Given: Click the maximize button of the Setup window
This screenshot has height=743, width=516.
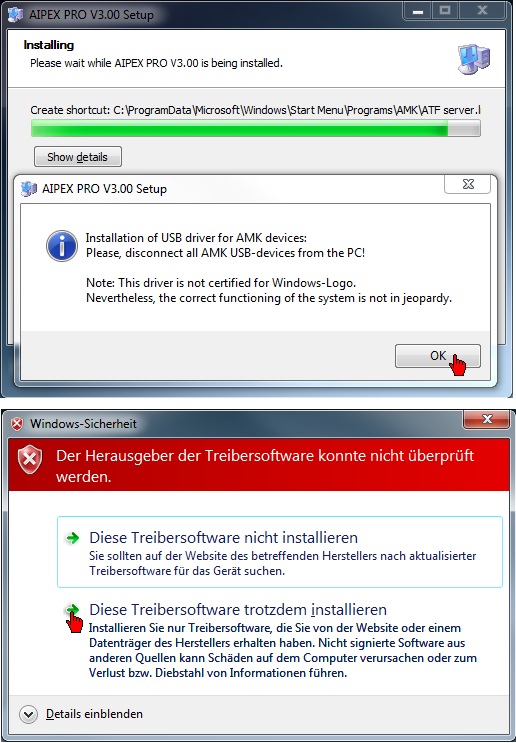Looking at the screenshot, I should [x=444, y=11].
